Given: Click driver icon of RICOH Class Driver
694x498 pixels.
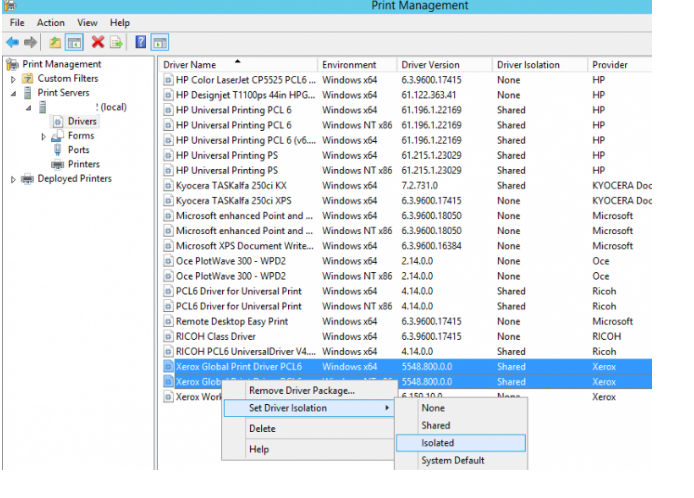Looking at the screenshot, I should click(x=168, y=336).
